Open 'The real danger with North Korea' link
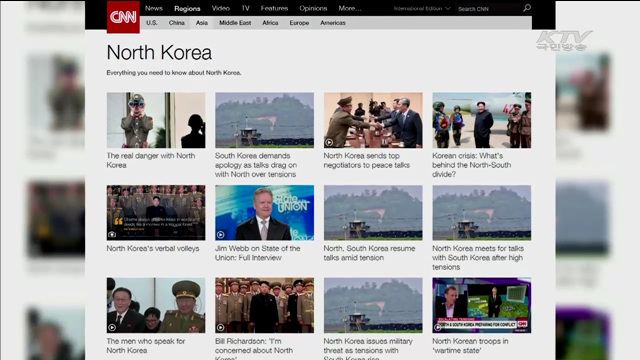Image resolution: width=640 pixels, height=360 pixels. [151, 160]
